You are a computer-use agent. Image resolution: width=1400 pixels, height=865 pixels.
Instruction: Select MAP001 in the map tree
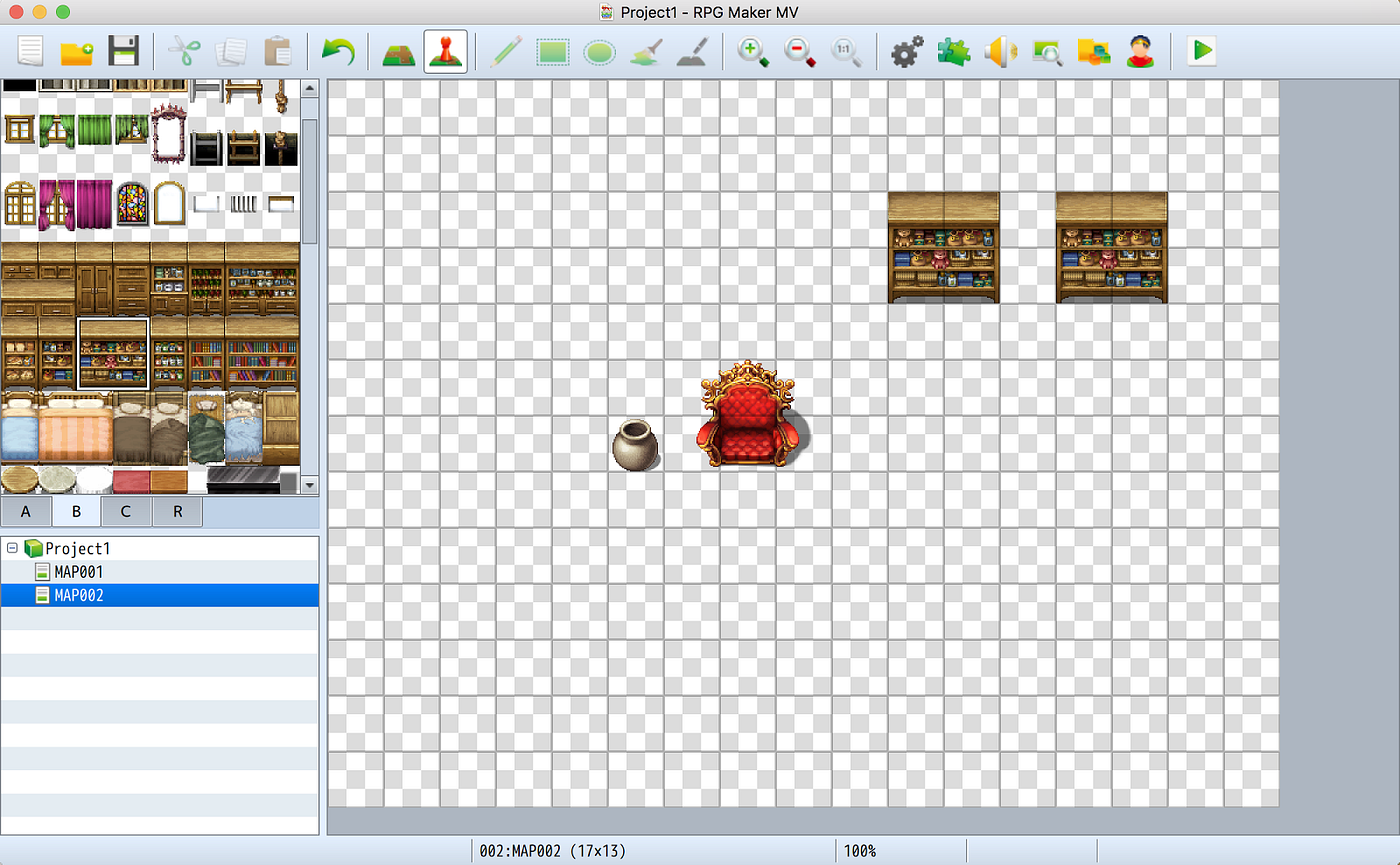tap(79, 572)
